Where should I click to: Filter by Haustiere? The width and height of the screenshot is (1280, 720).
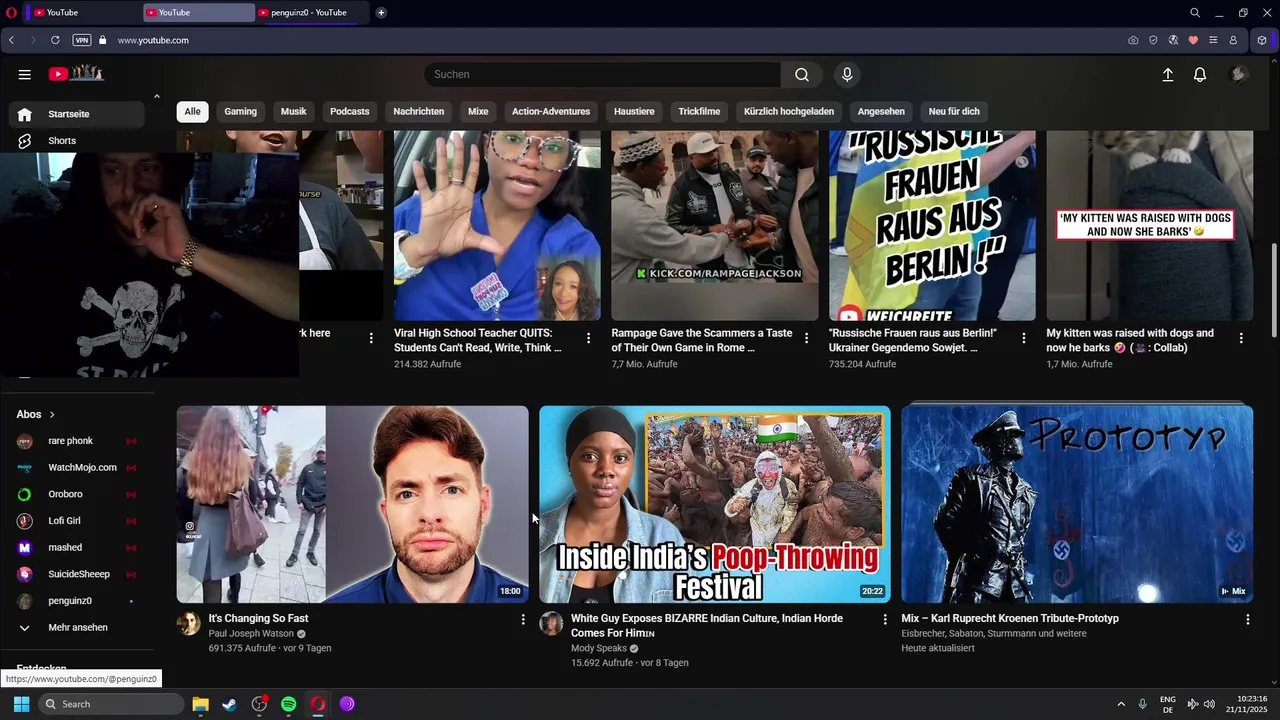click(x=634, y=111)
